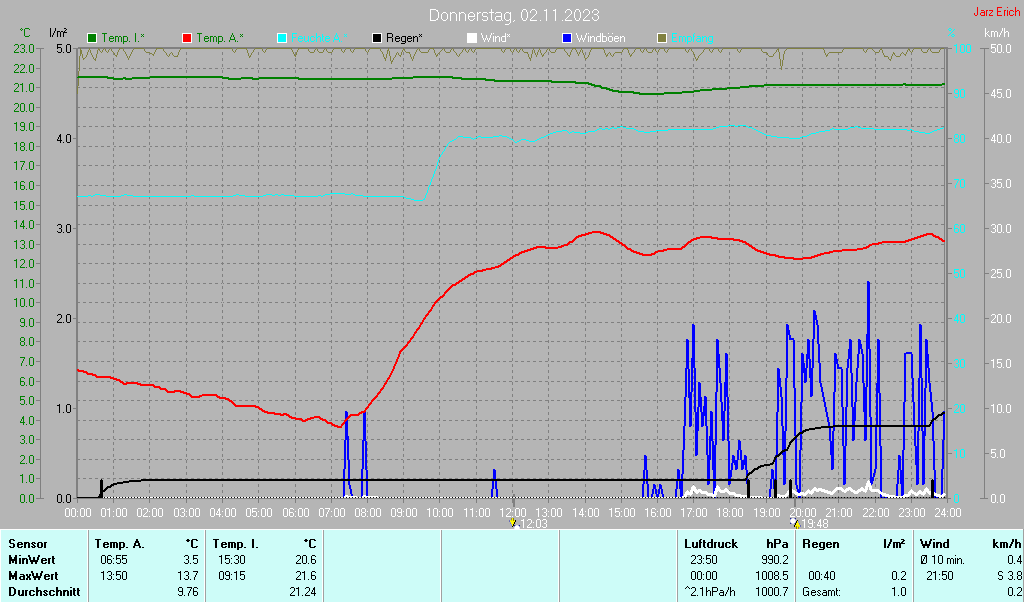Click the Temp. A. average '9.76'
The height and width of the screenshot is (602, 1024).
188,592
